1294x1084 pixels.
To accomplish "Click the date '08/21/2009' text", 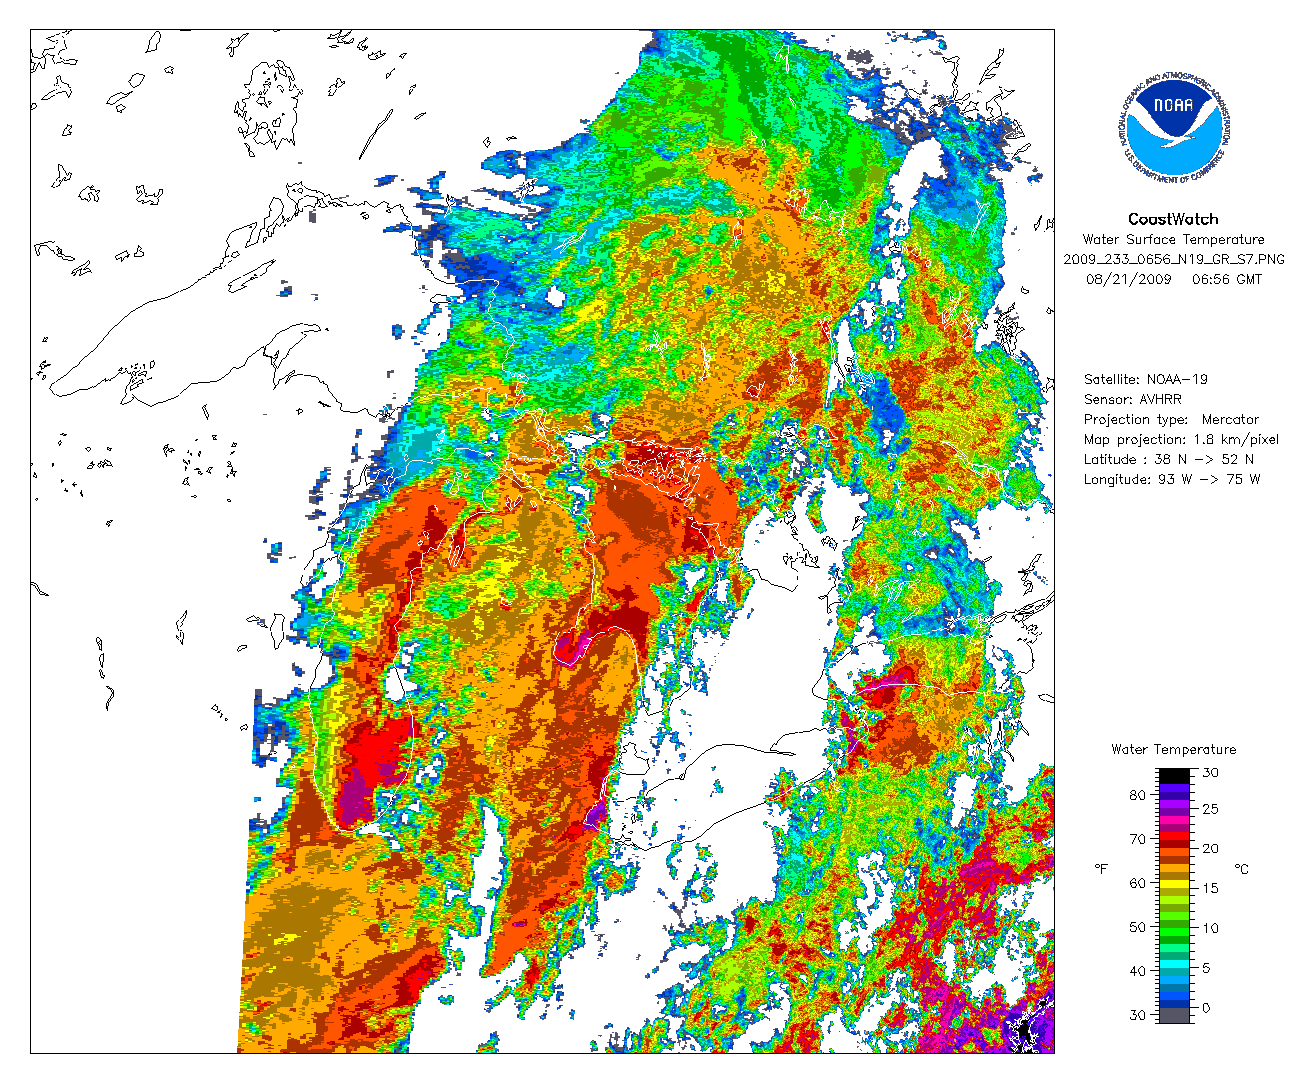I will (1128, 280).
